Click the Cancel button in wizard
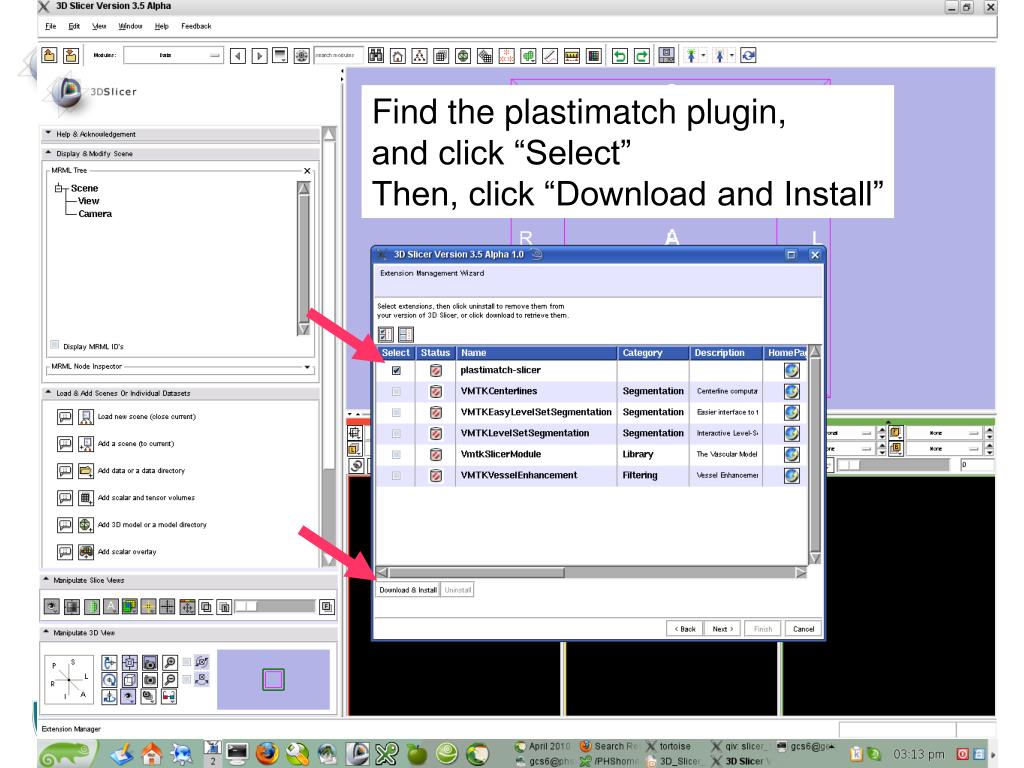Screen dimensions: 1024x768 (x=803, y=629)
